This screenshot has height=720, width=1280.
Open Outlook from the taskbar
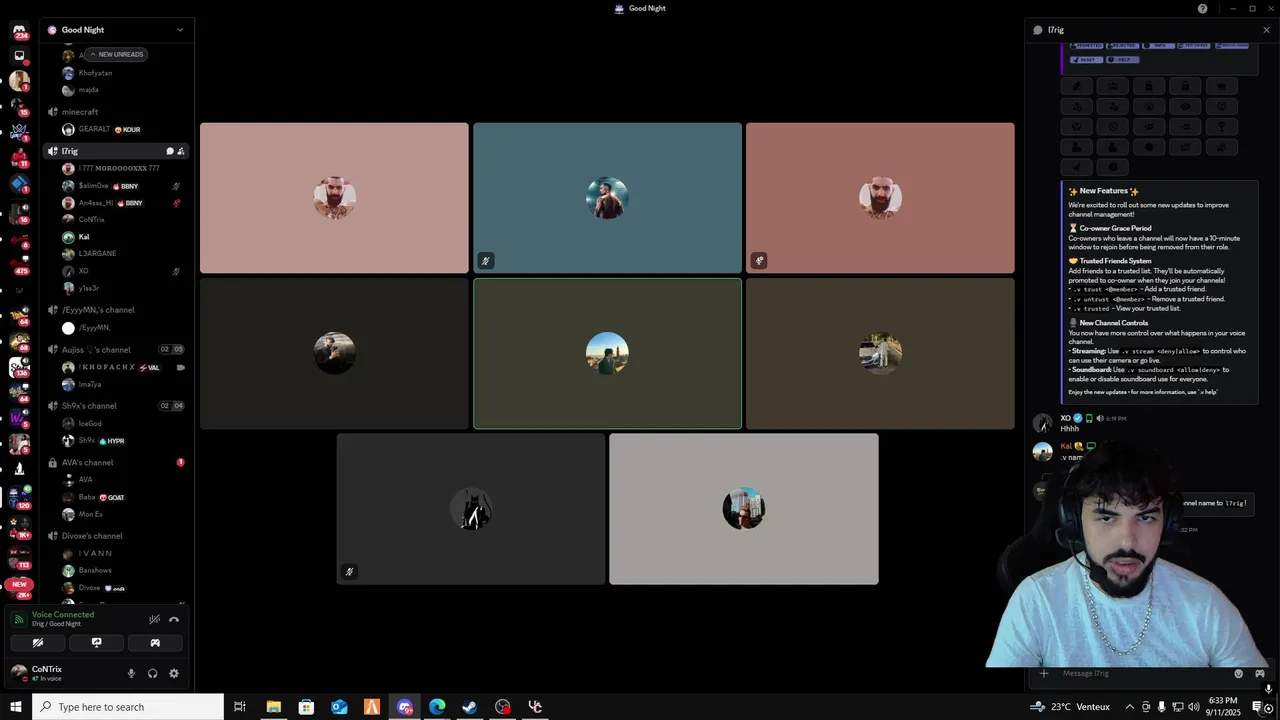point(339,707)
